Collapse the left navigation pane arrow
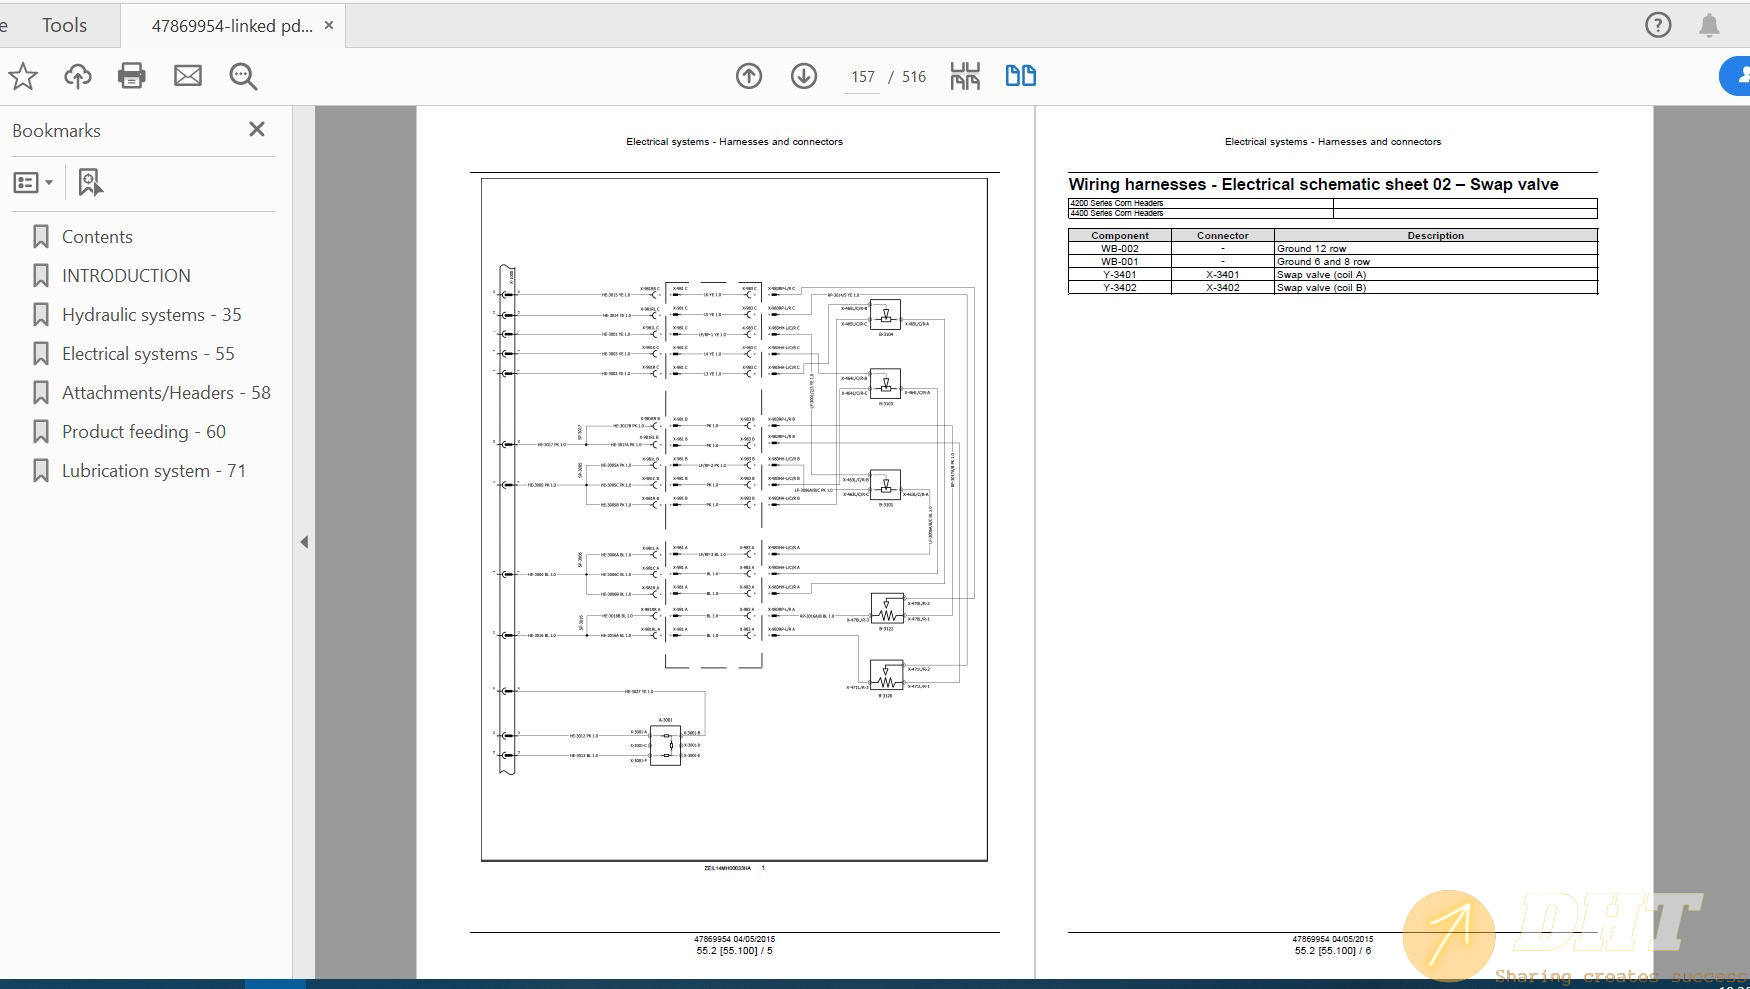Image resolution: width=1750 pixels, height=989 pixels. (x=304, y=542)
